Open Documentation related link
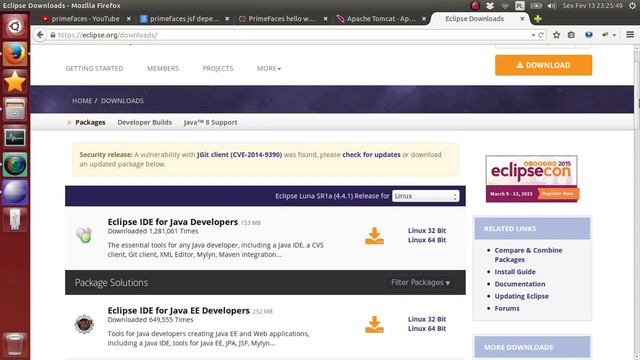 [520, 284]
